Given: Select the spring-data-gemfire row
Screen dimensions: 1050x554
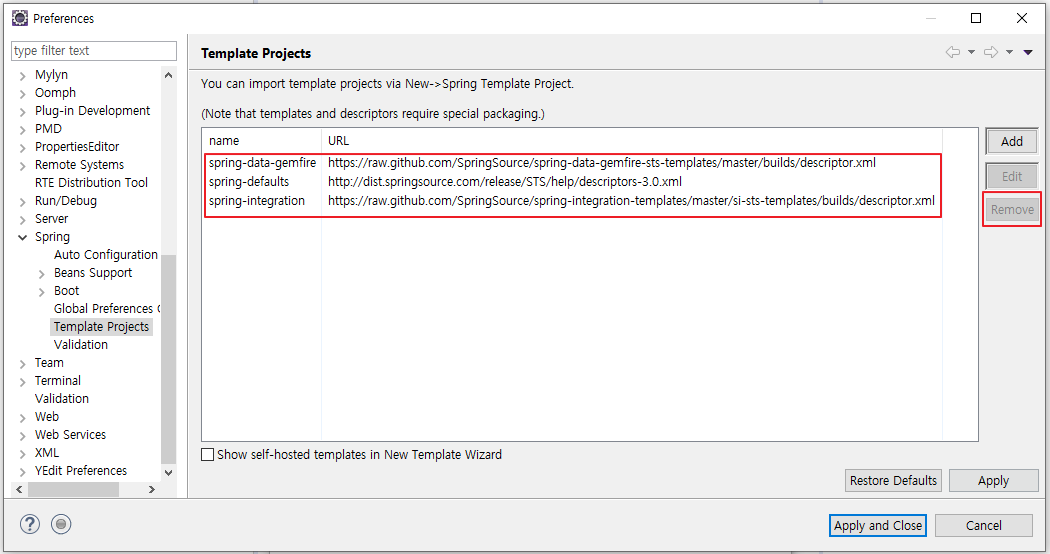Looking at the screenshot, I should click(573, 163).
